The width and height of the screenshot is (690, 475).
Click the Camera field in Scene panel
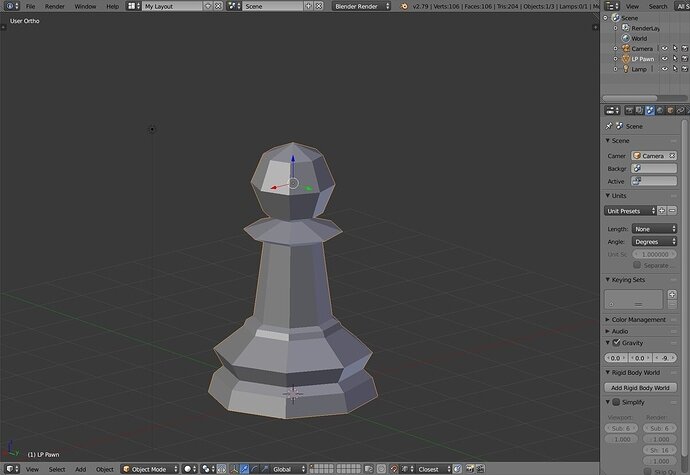click(x=654, y=156)
